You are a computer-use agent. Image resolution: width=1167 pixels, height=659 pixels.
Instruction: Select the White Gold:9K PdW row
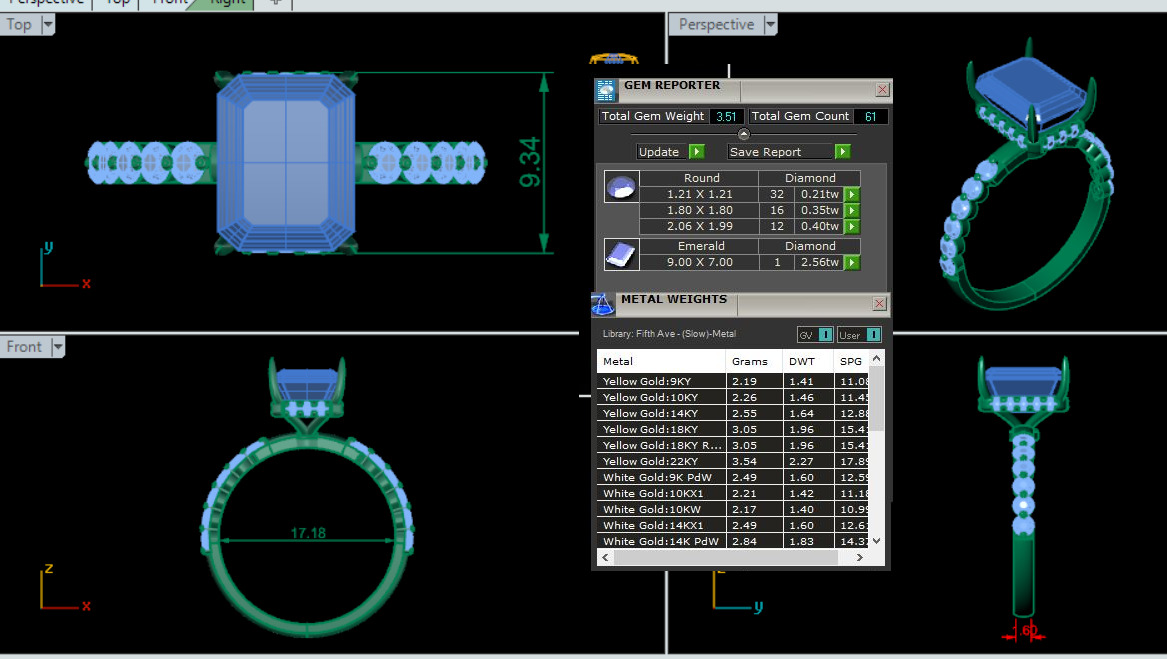[x=733, y=477]
